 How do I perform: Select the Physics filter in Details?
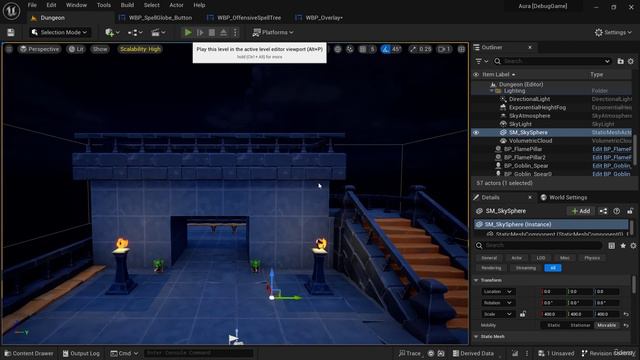coord(592,258)
